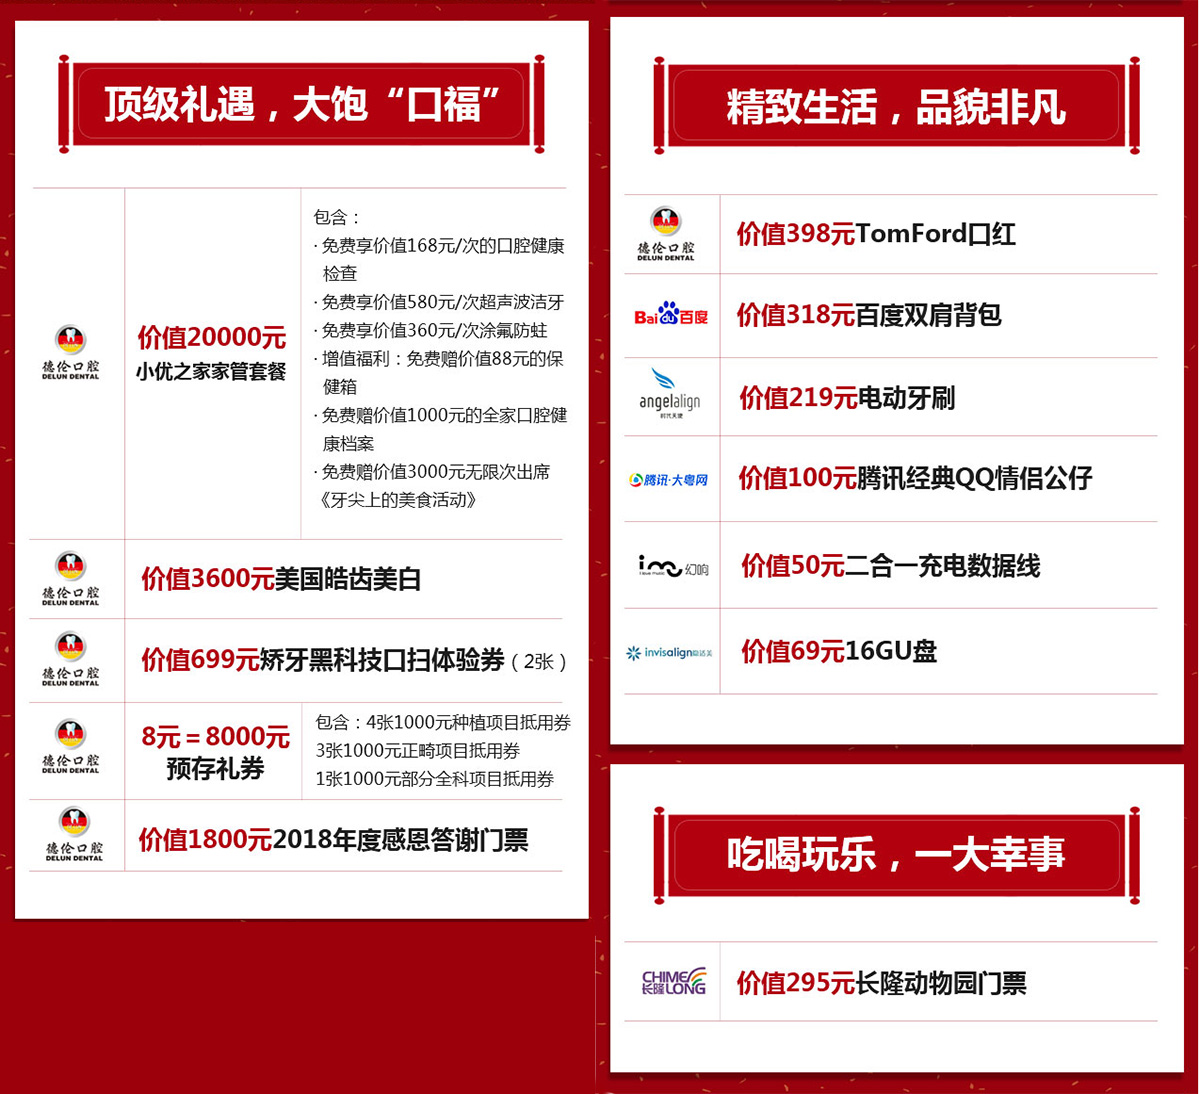1200x1094 pixels.
Task: Click 价值3600元美国皓齿美白 text
Action: pos(281,579)
